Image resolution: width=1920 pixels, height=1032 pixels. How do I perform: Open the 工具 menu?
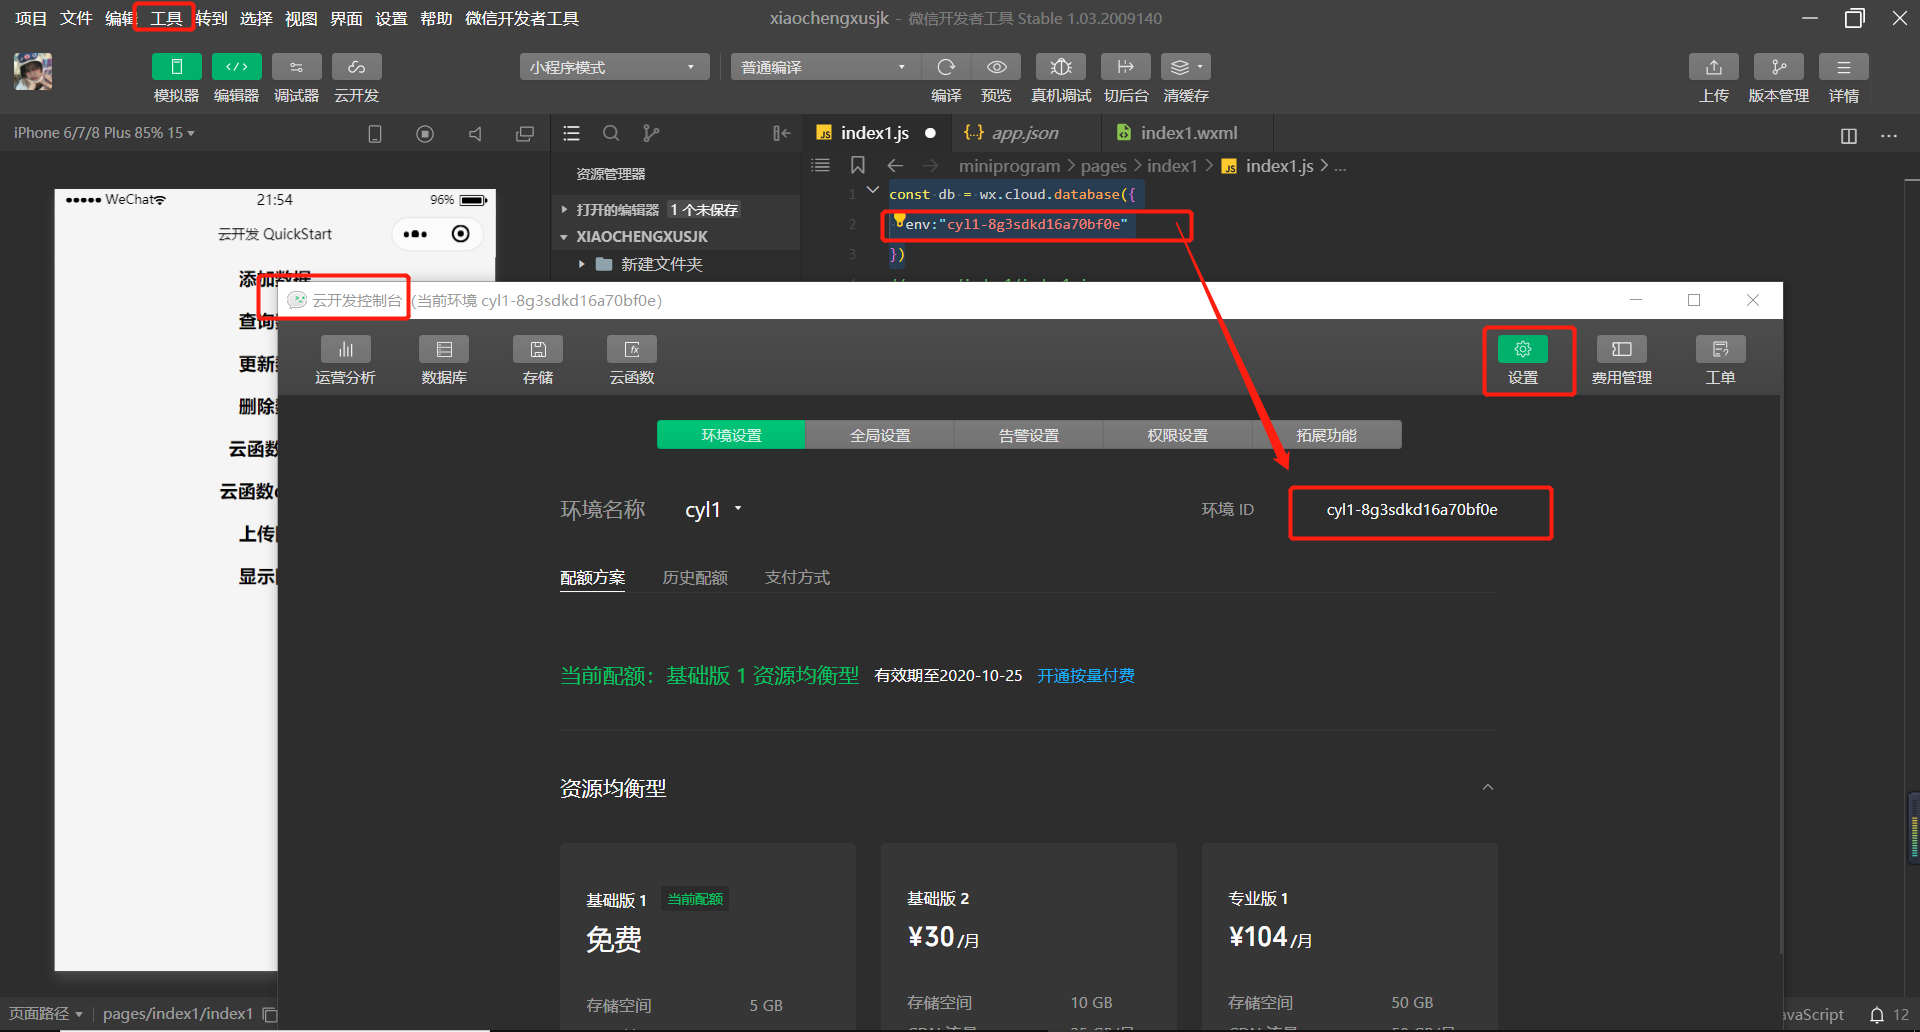tap(163, 17)
